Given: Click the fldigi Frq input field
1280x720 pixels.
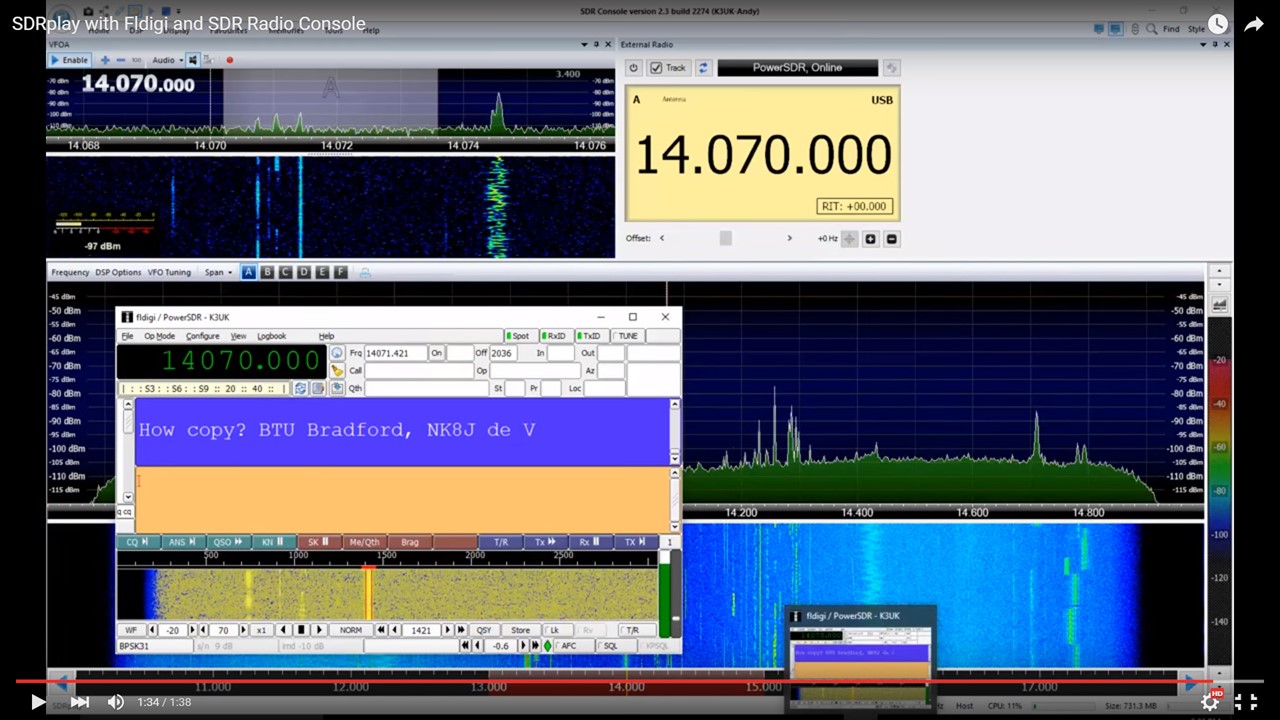Looking at the screenshot, I should point(396,353).
